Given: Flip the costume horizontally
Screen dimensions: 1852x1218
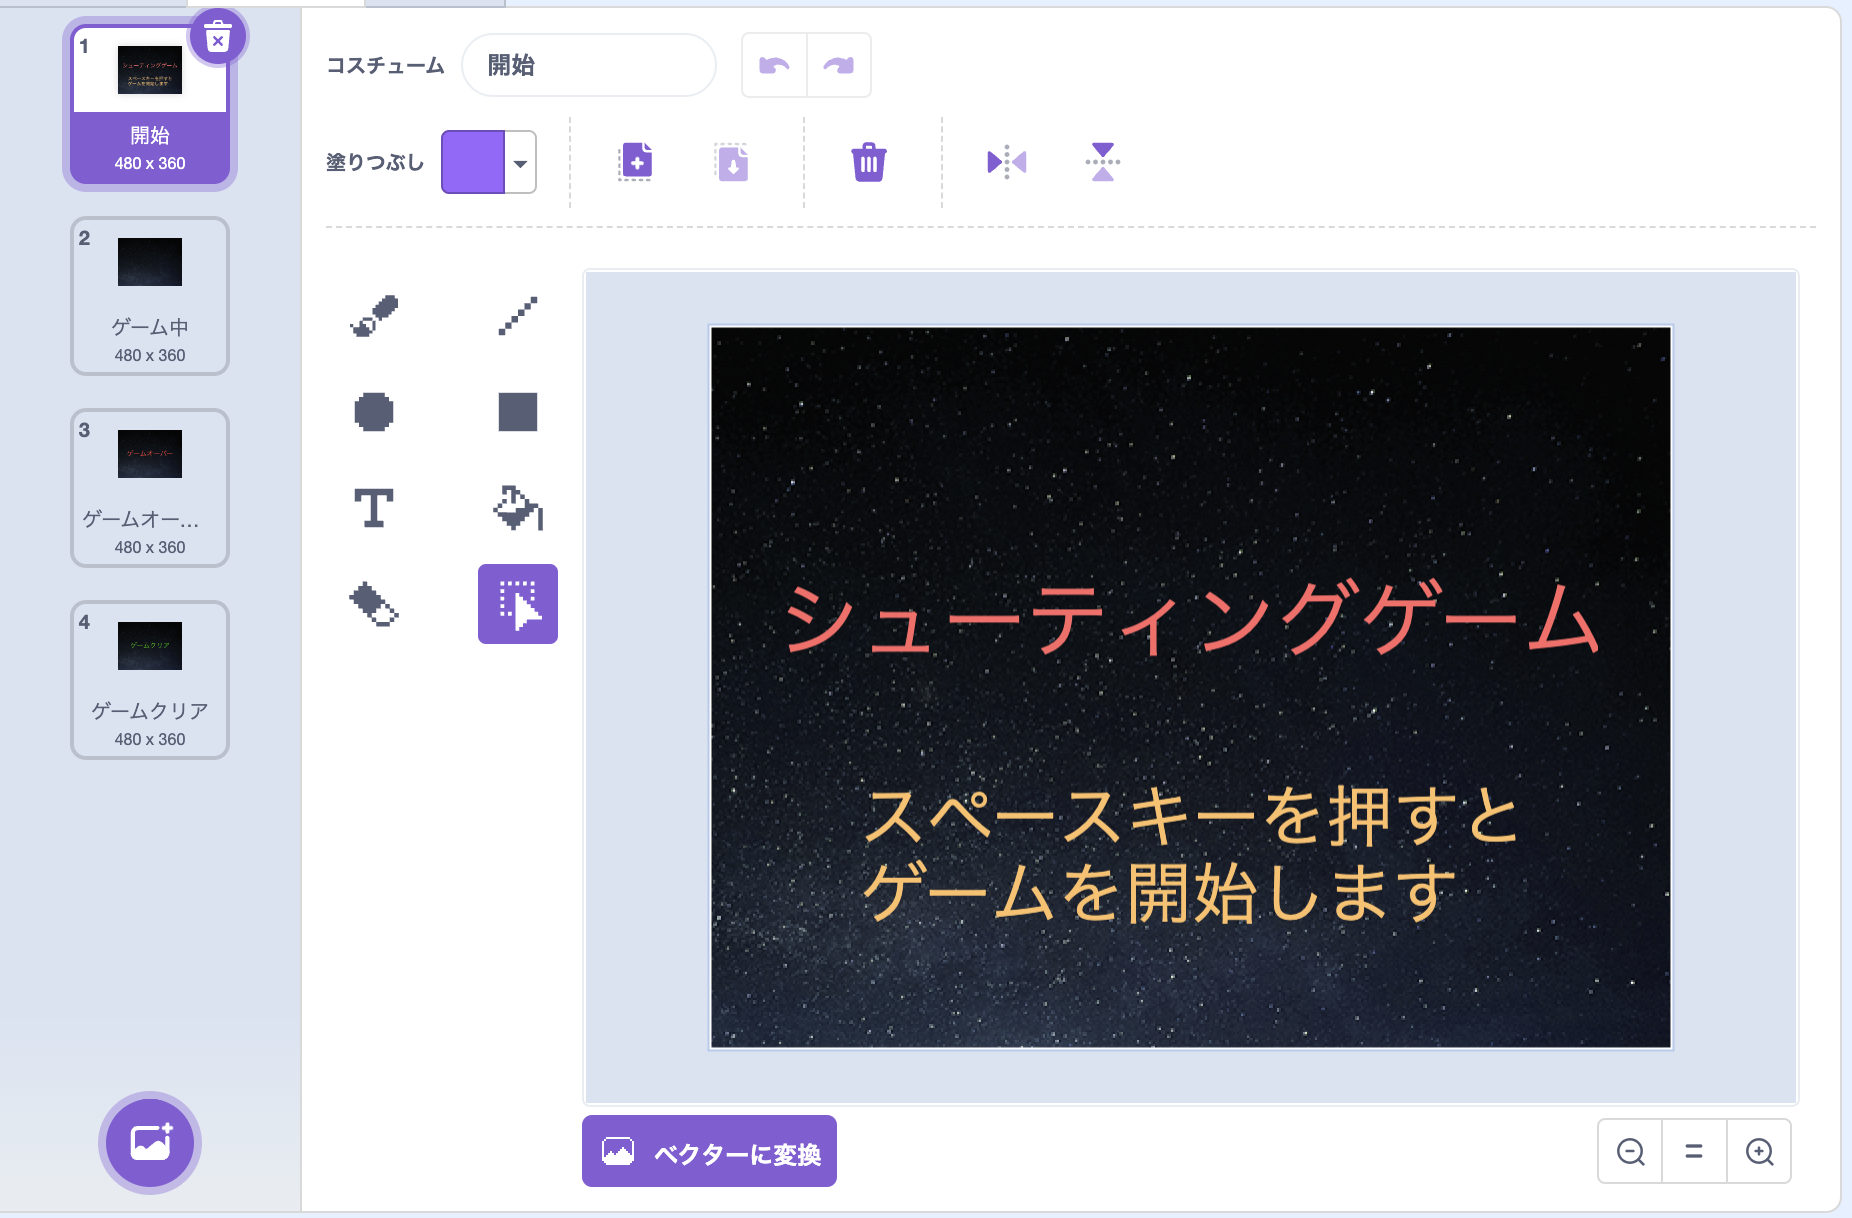Looking at the screenshot, I should pyautogui.click(x=1006, y=161).
